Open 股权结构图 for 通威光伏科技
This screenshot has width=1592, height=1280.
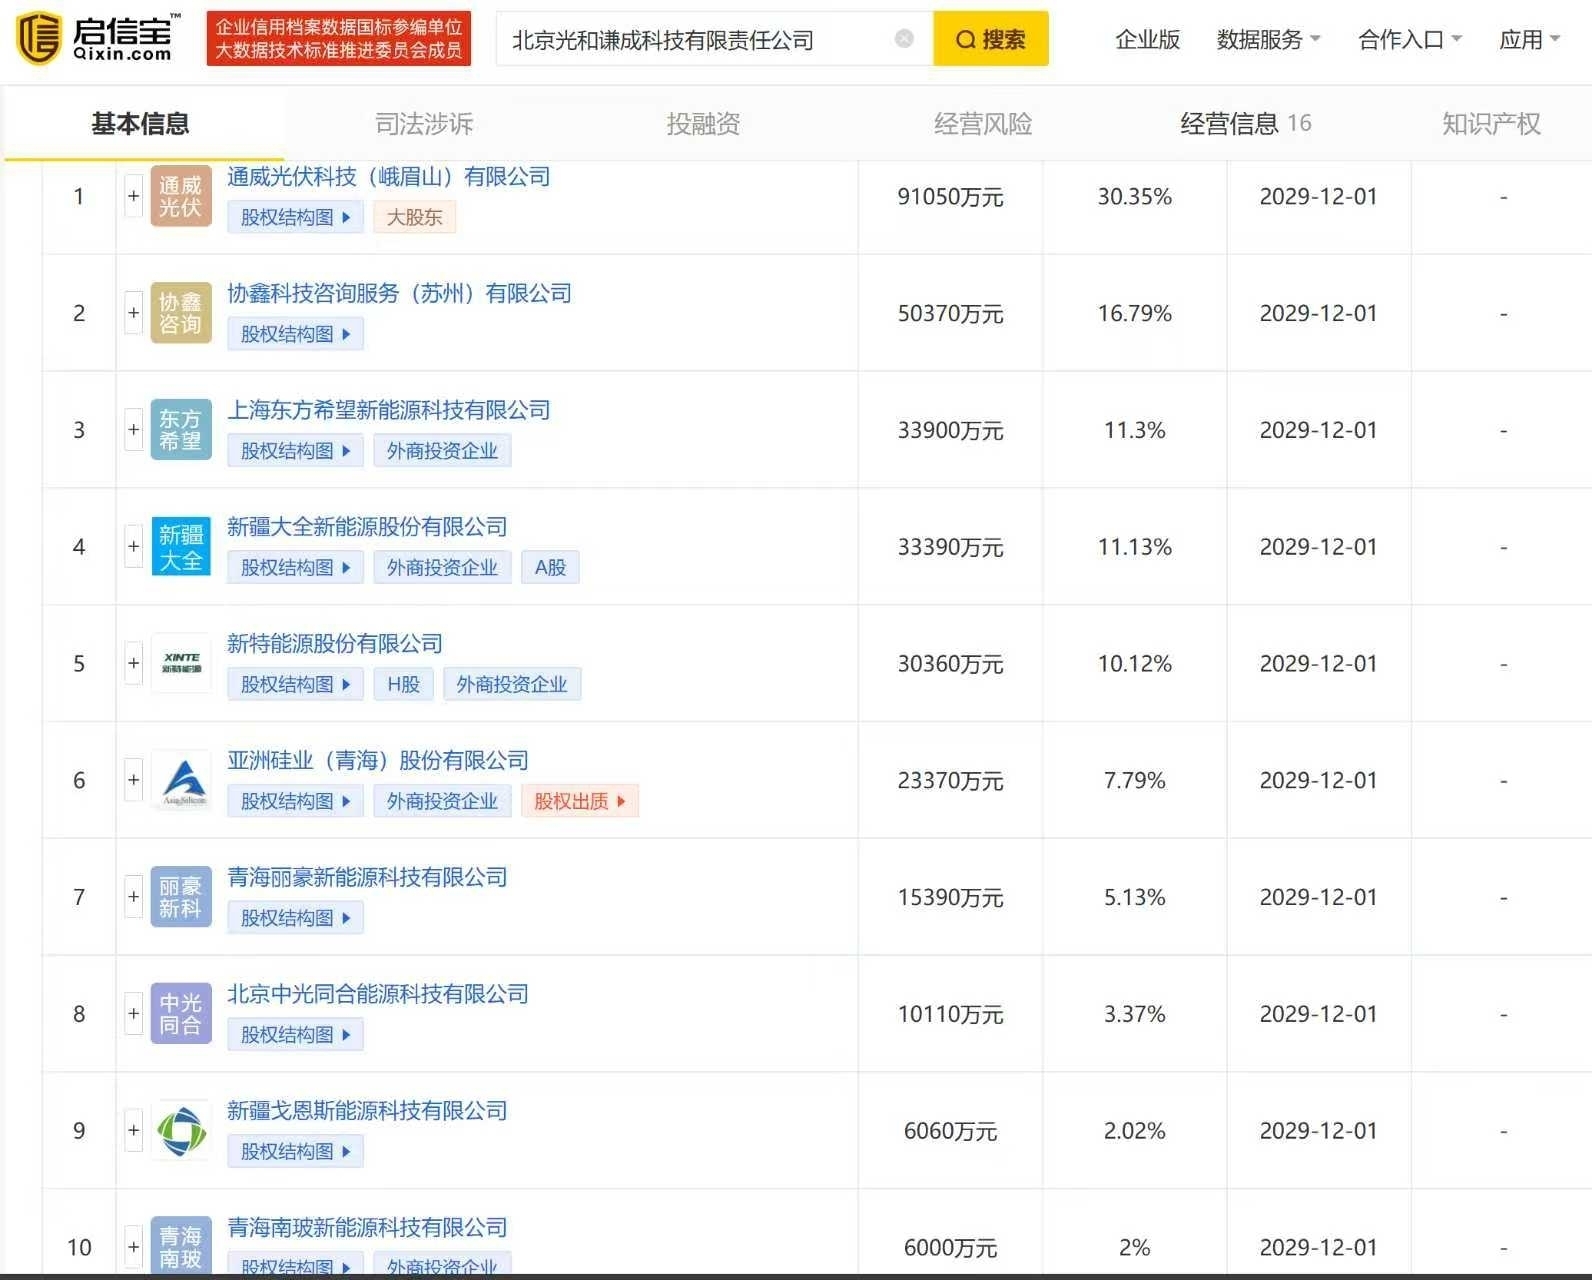point(295,217)
